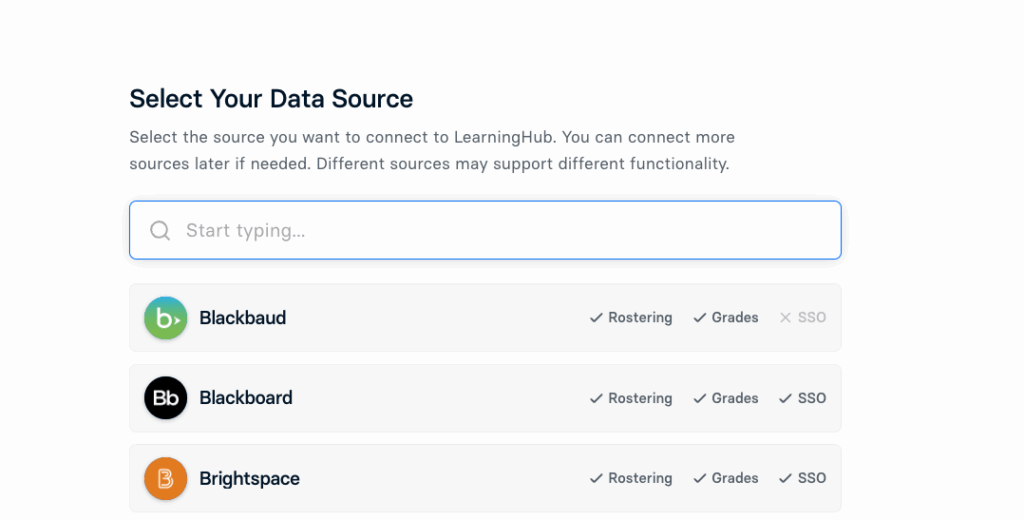The width and height of the screenshot is (1024, 520).
Task: Click the LearningHub description text
Action: 432,150
